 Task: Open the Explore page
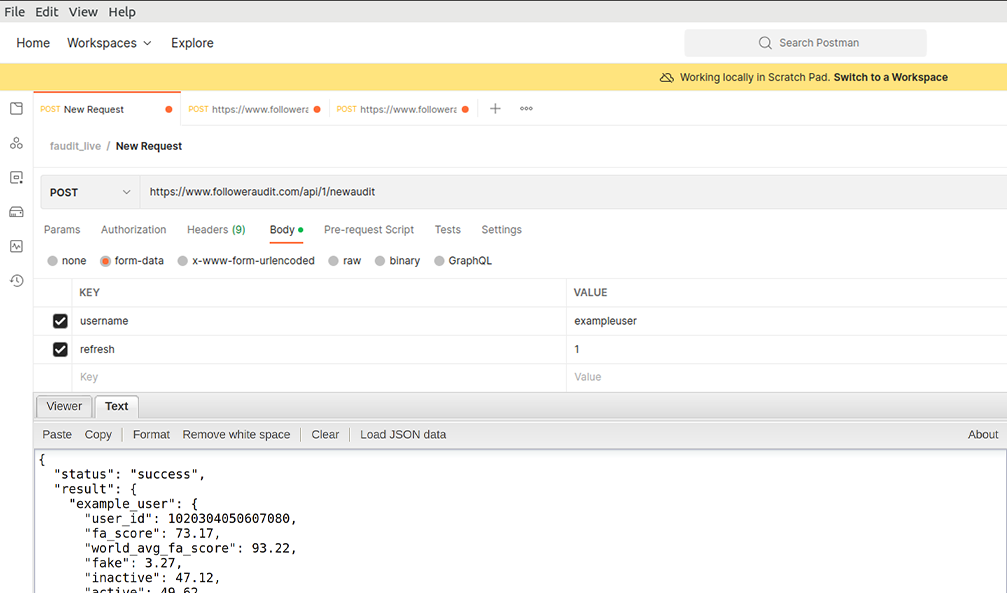192,43
